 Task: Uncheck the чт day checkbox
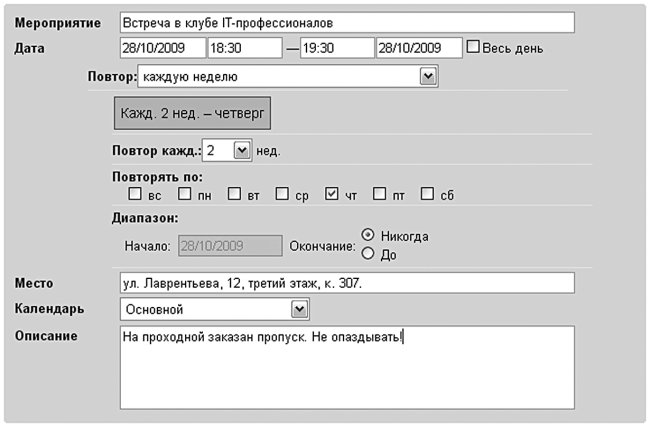332,194
